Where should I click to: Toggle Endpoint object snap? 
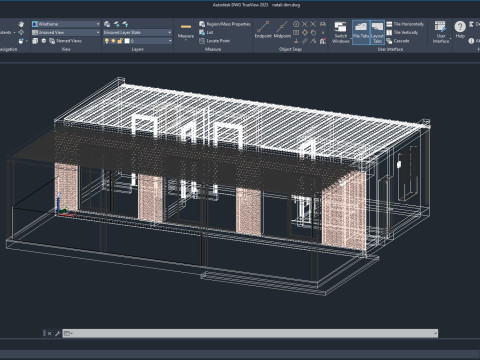click(263, 30)
